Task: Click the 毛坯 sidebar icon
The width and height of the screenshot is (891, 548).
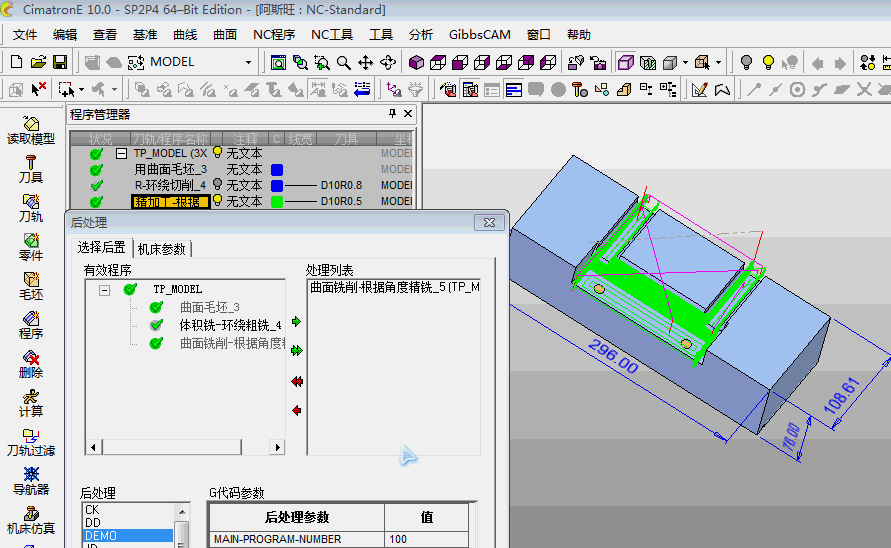Action: (31, 287)
